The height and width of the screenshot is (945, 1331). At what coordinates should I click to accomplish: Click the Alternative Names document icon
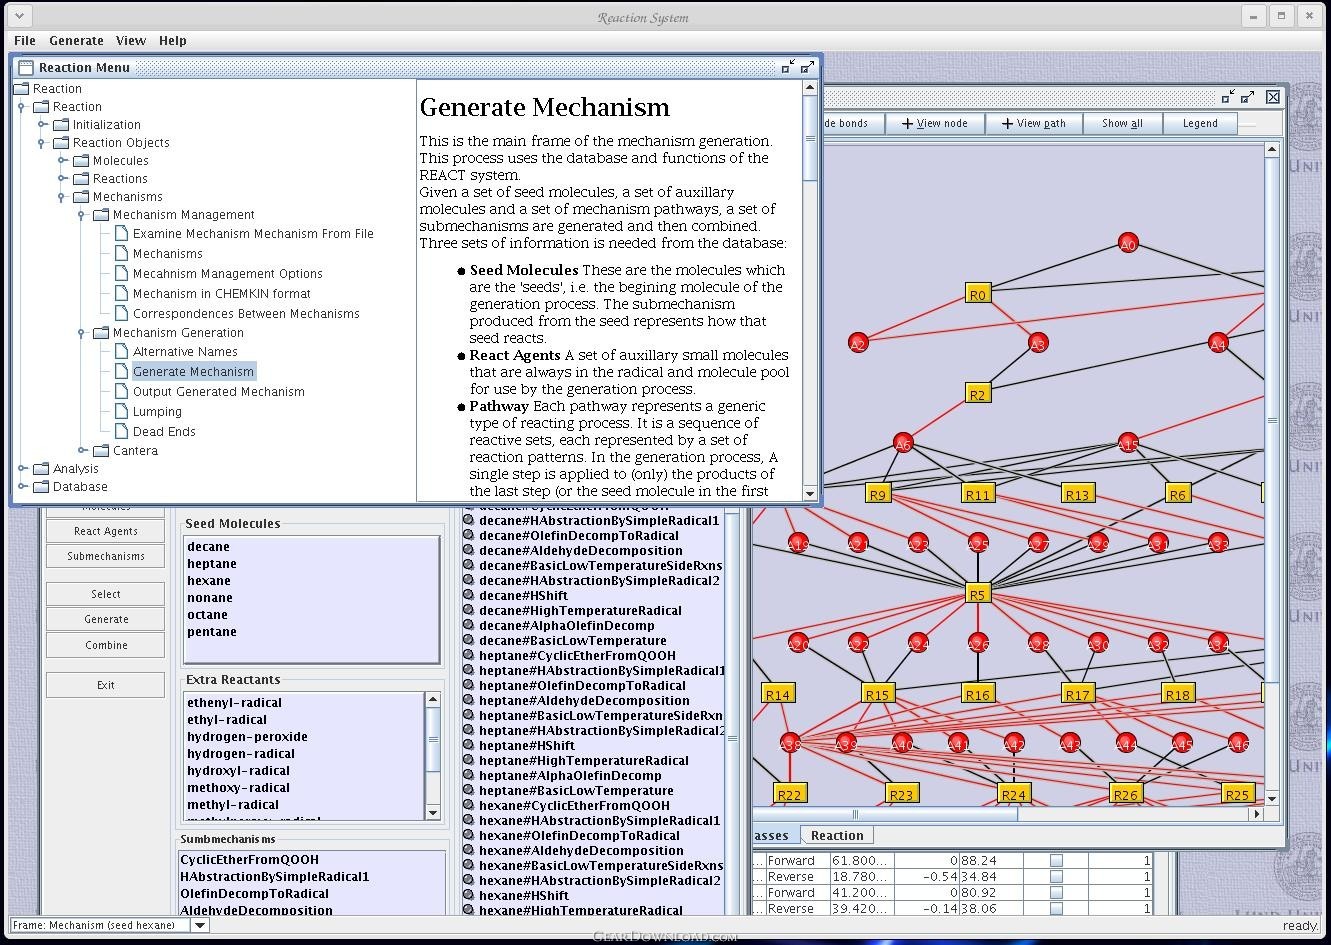coord(121,351)
